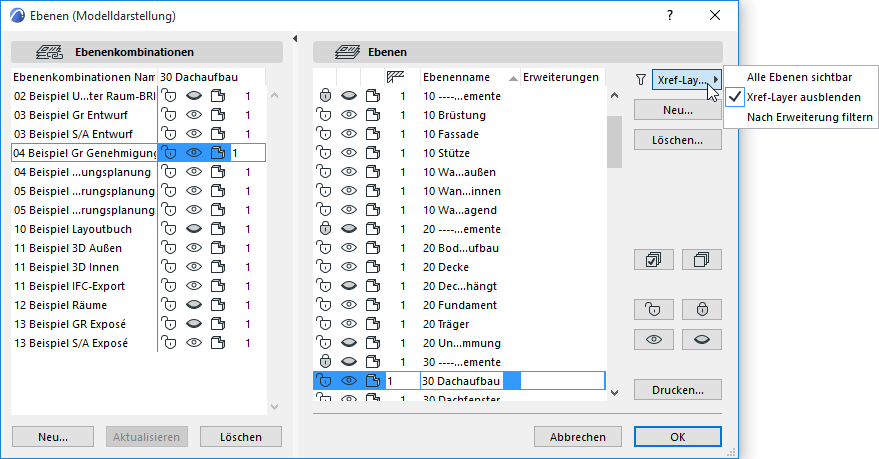Click the unlock layers button (open padlock)

(x=654, y=308)
